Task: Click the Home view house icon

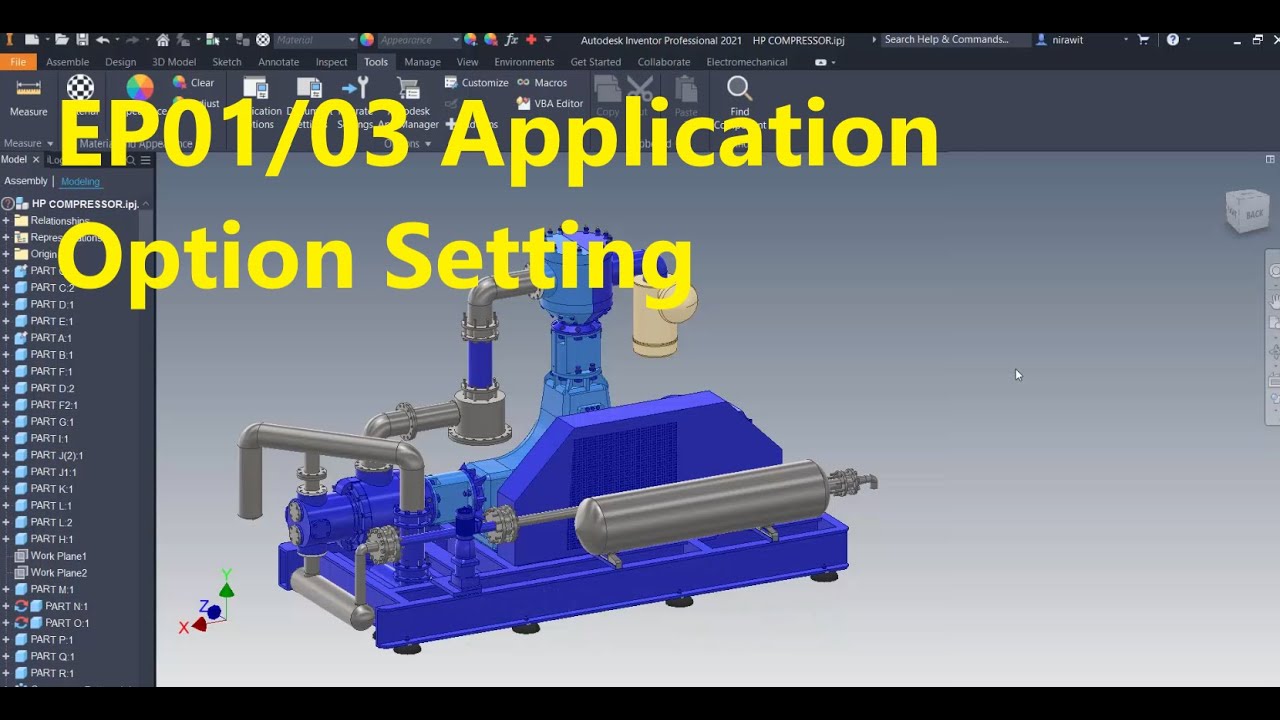Action: click(163, 40)
